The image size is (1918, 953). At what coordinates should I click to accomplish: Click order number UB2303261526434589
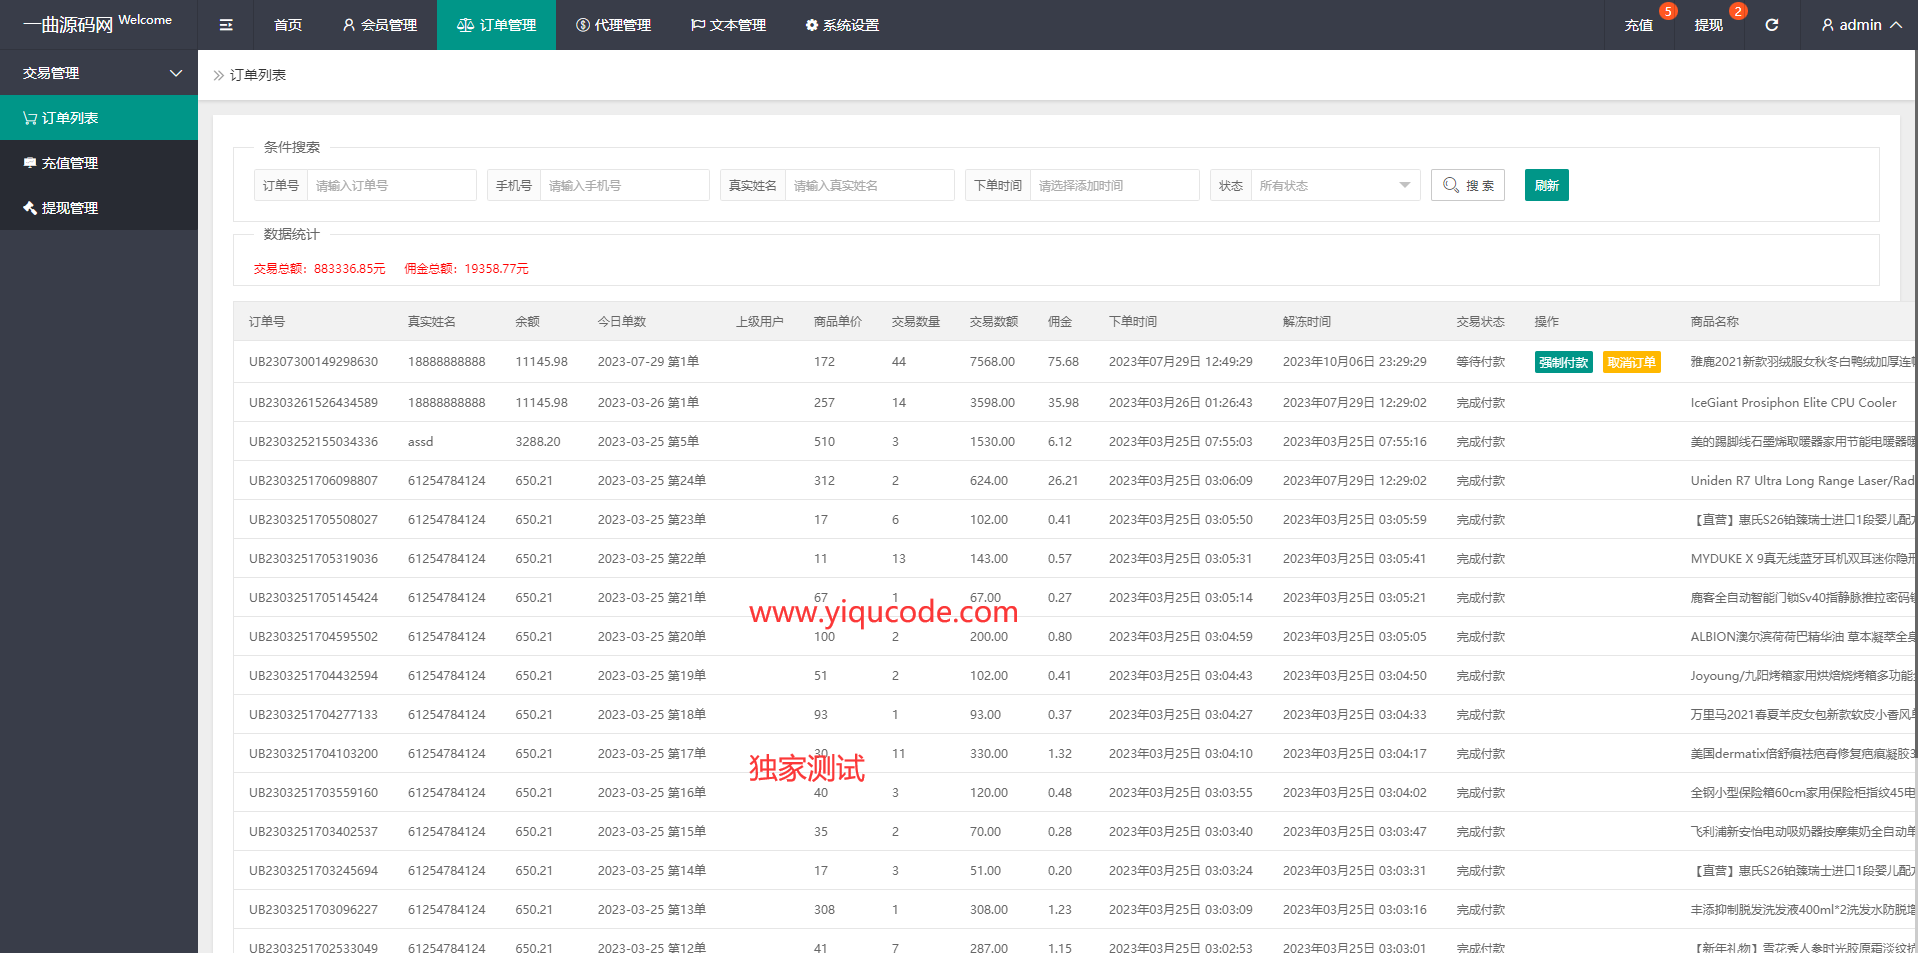313,402
